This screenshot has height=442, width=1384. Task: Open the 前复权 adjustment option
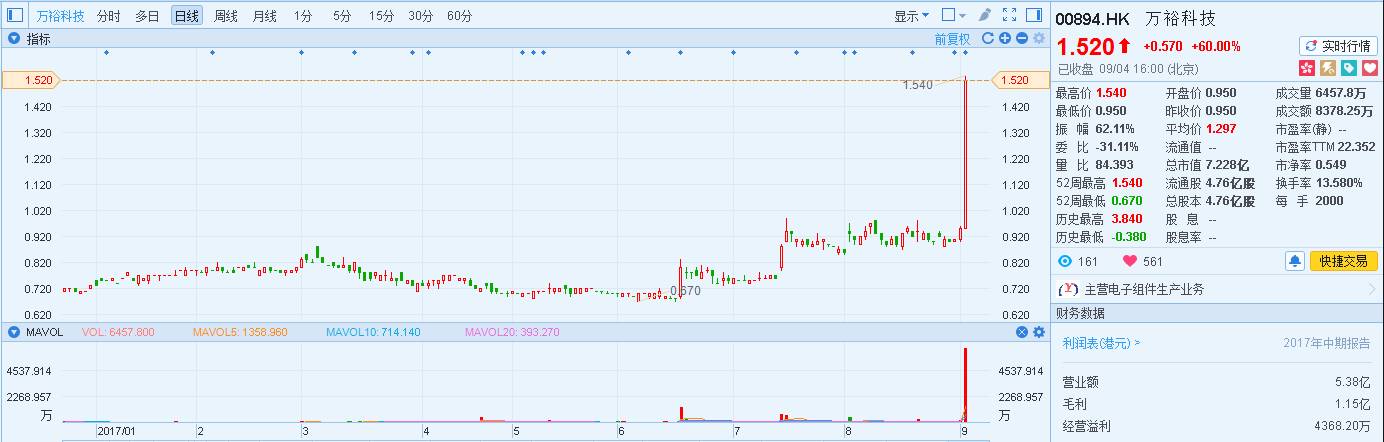point(952,39)
